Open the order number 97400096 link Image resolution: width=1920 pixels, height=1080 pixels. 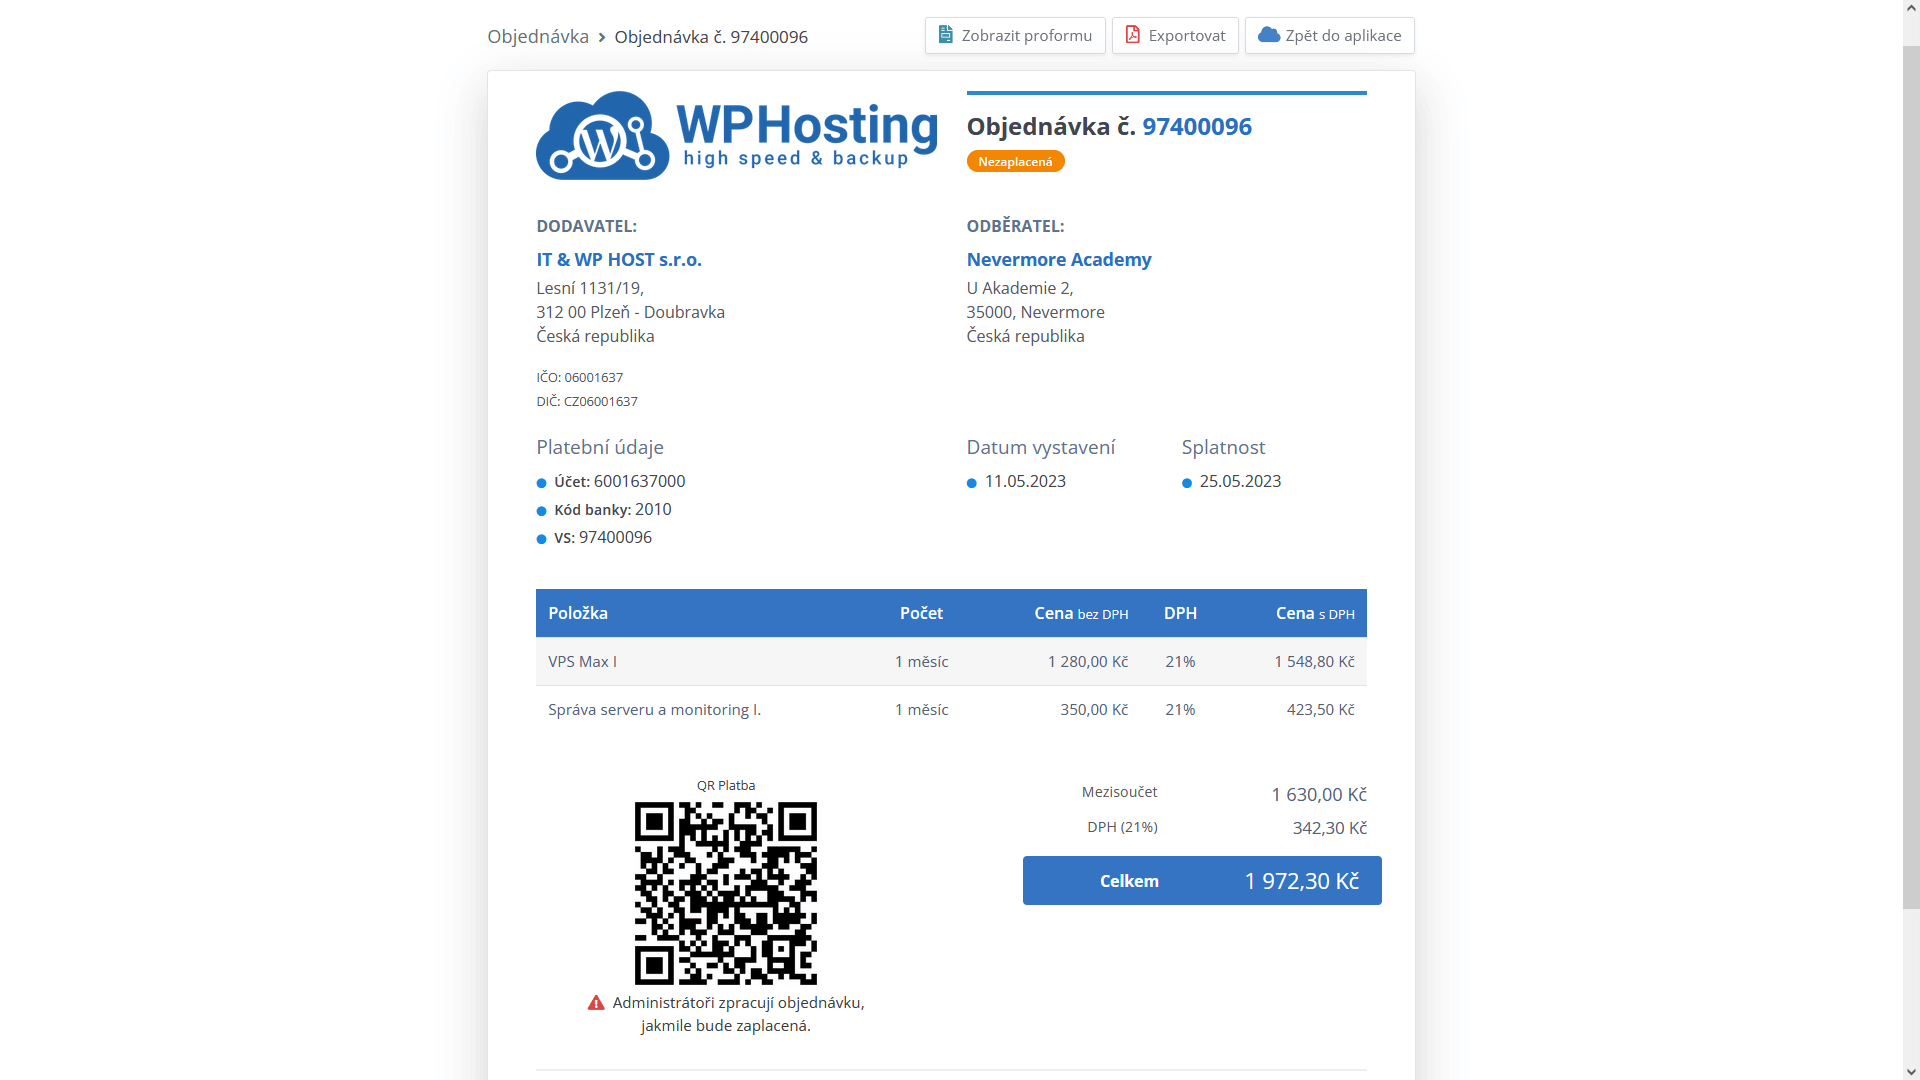click(1197, 127)
